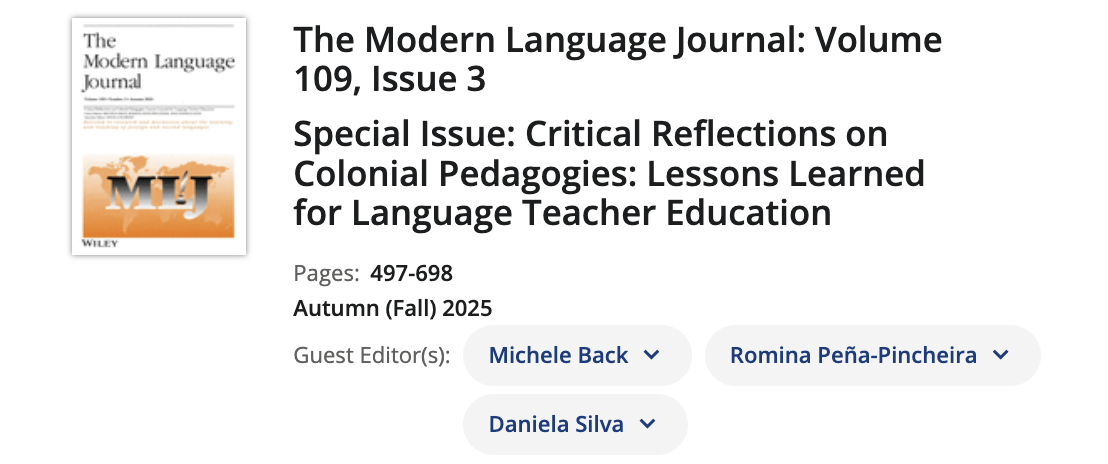Click the chevron next to Romina Peña-Pincheira
This screenshot has height=464, width=1108.
(x=1000, y=355)
